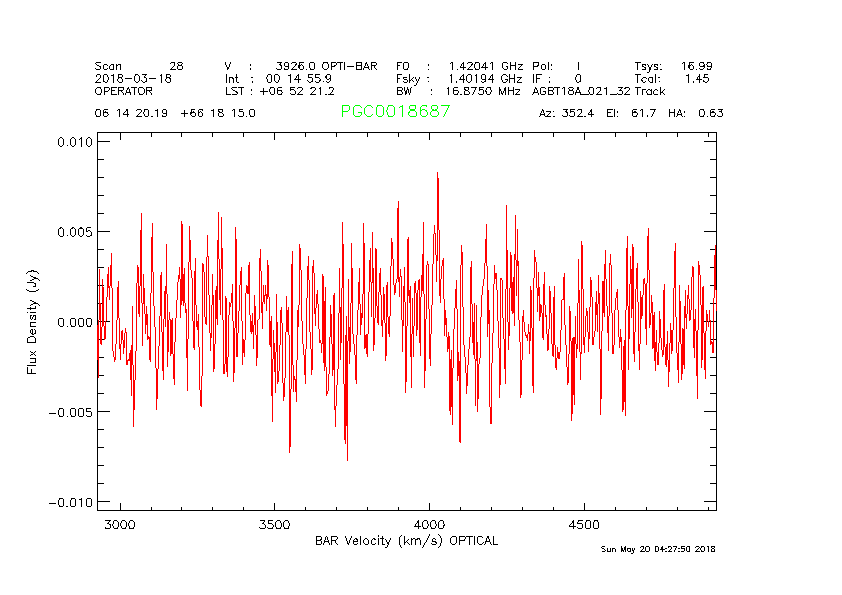842x595 pixels.
Task: Click the green PGC0018687 source title
Action: click(395, 112)
